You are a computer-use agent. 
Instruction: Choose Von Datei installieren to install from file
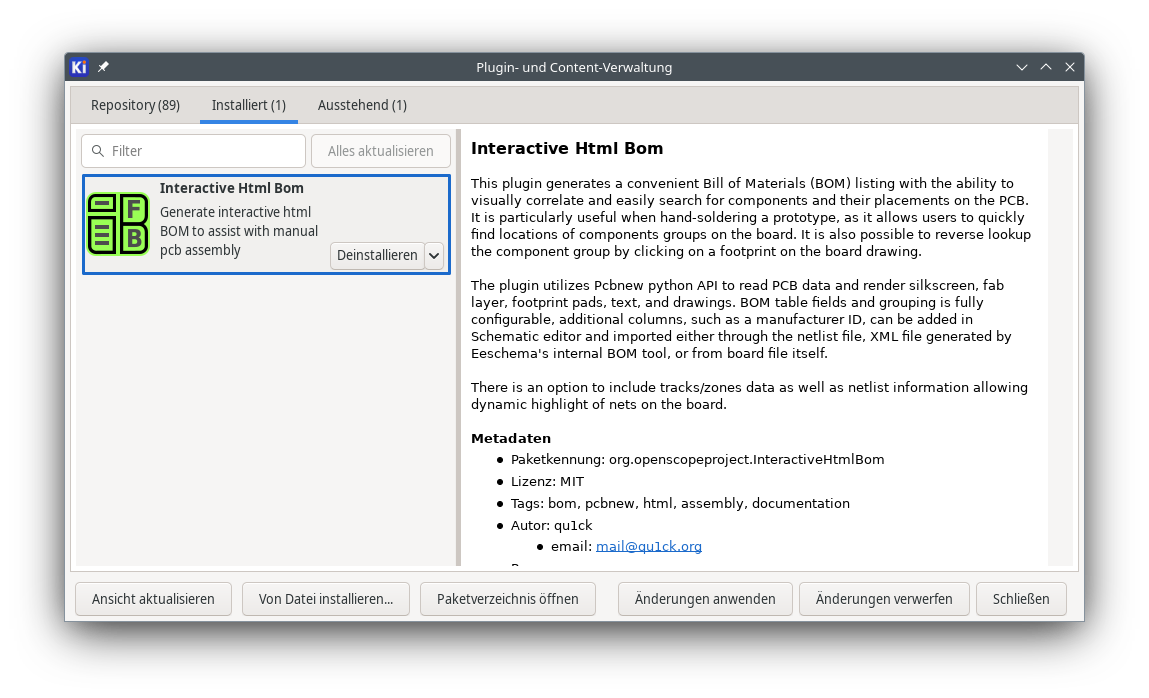click(326, 599)
